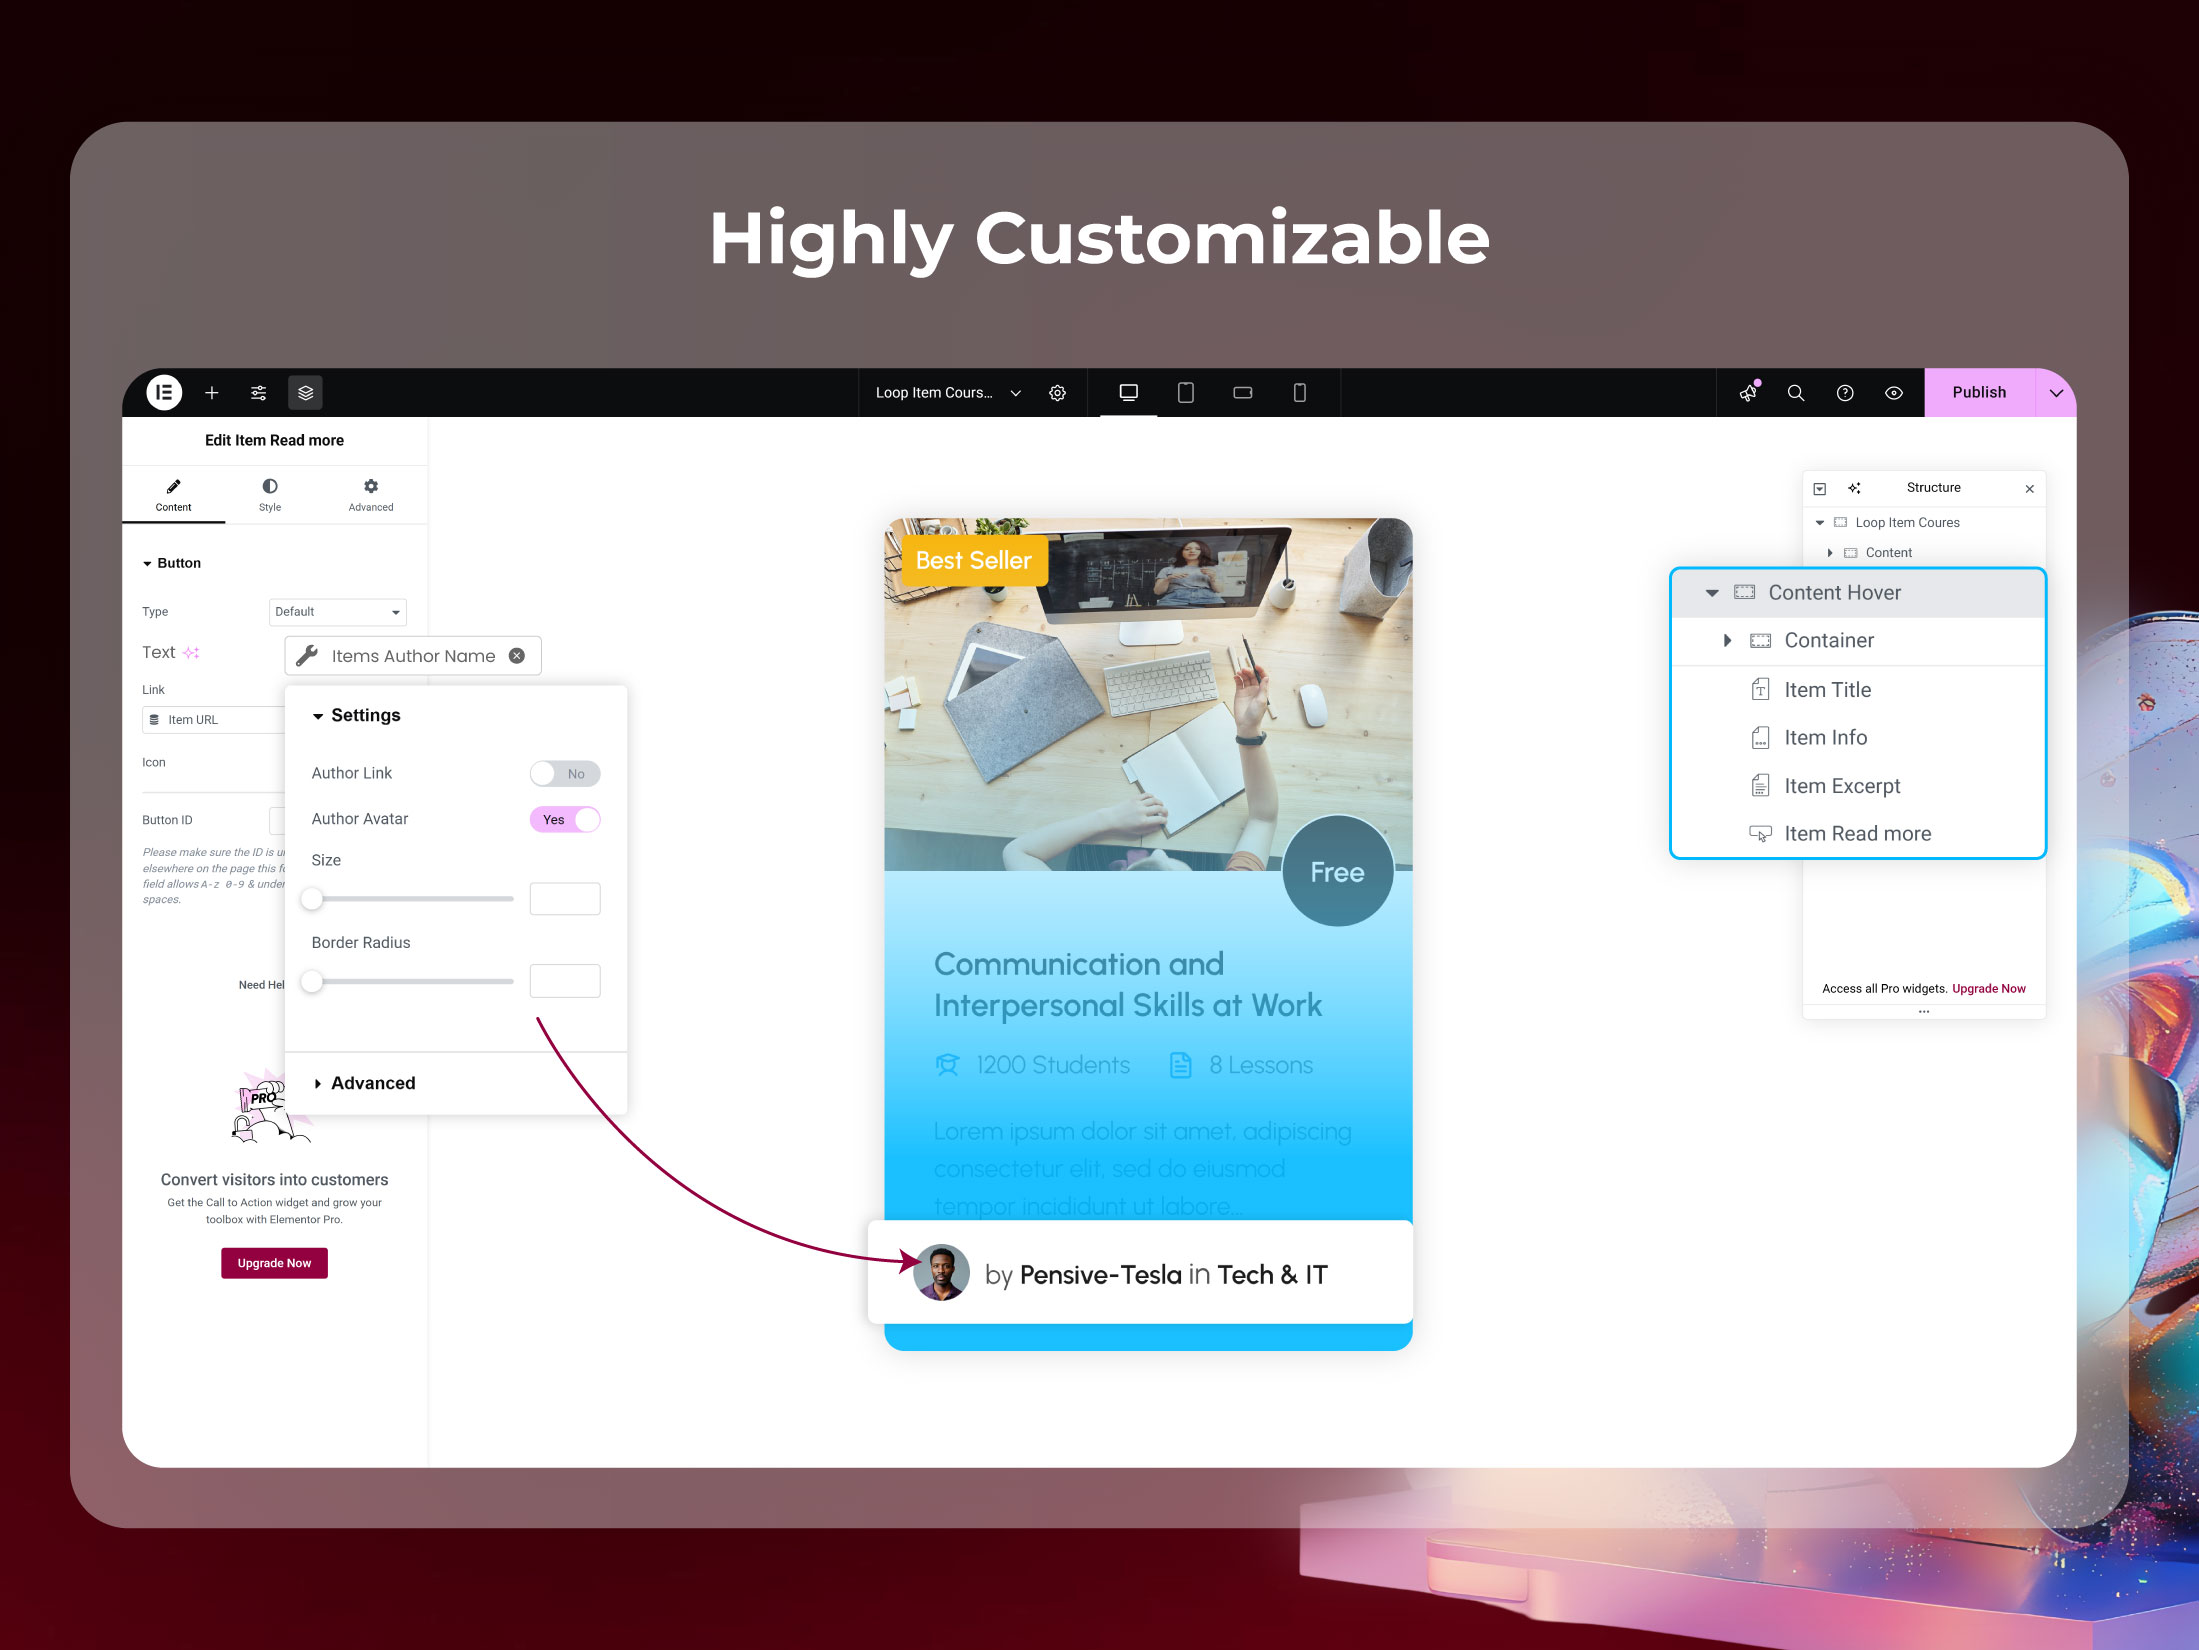Click the Publish button

point(1979,393)
